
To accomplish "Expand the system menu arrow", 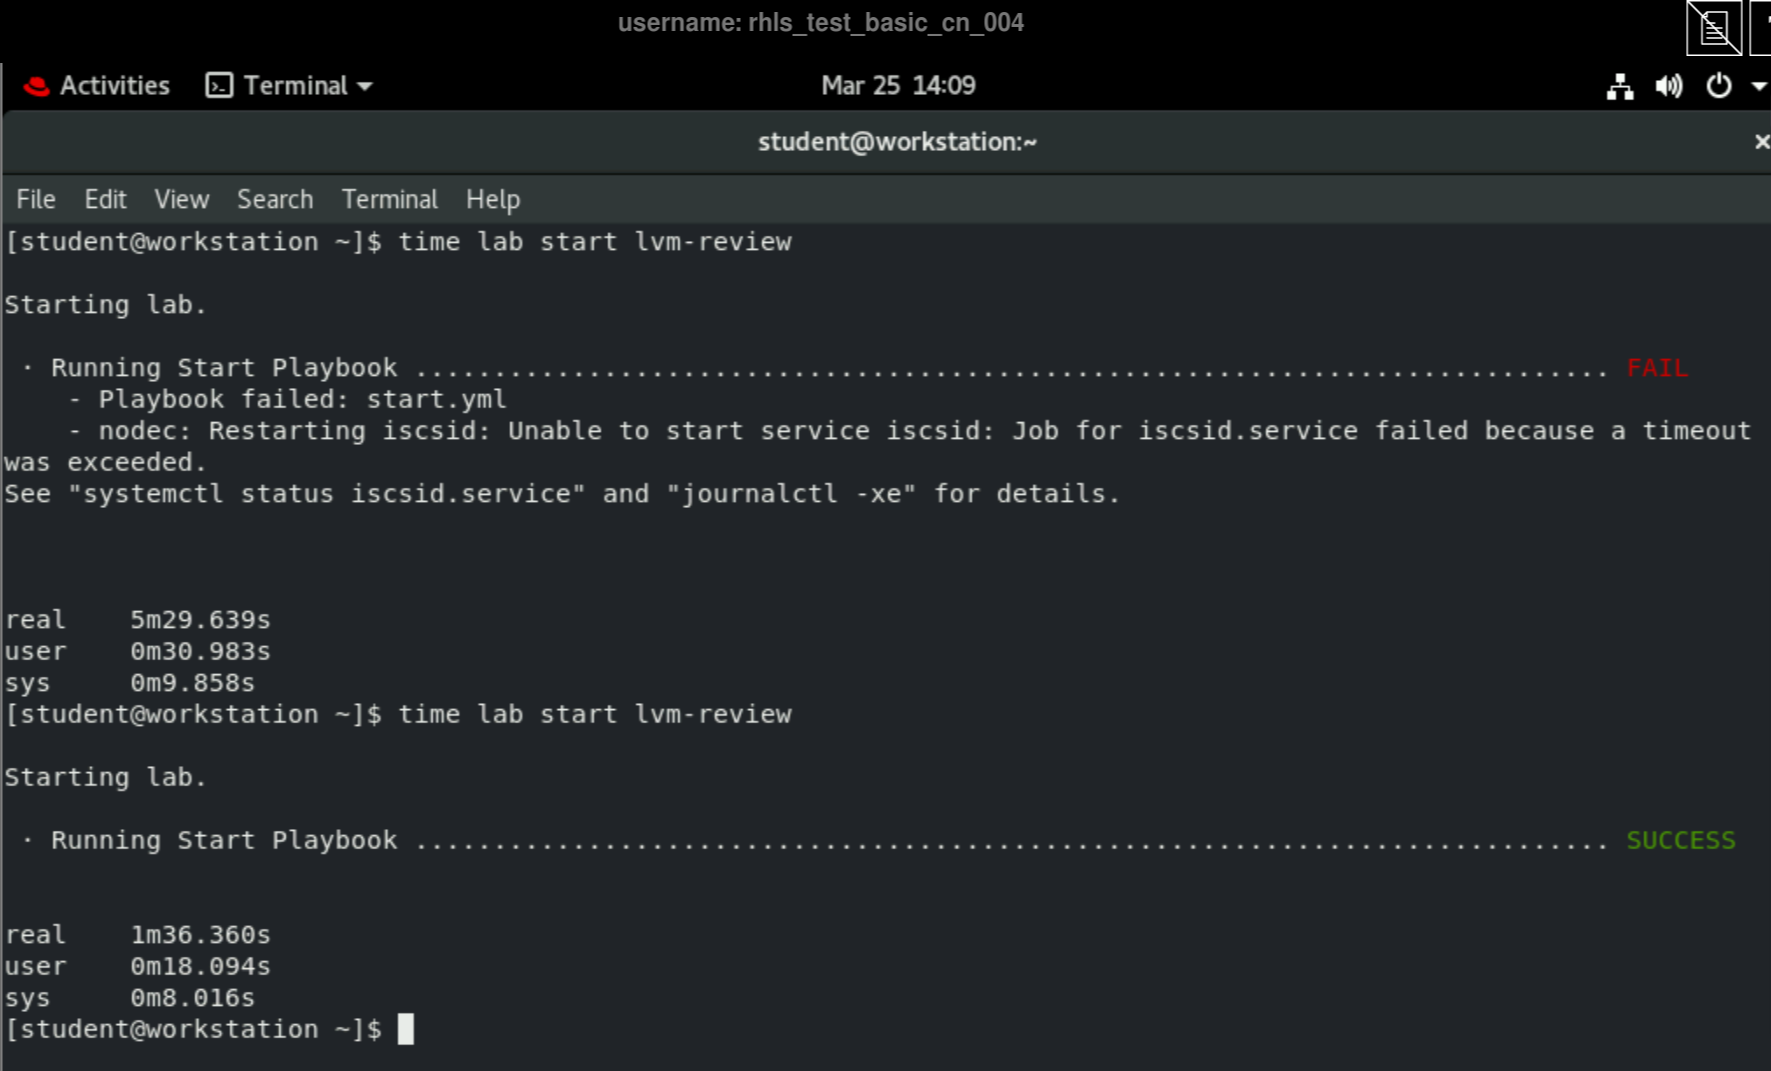I will click(x=1758, y=87).
